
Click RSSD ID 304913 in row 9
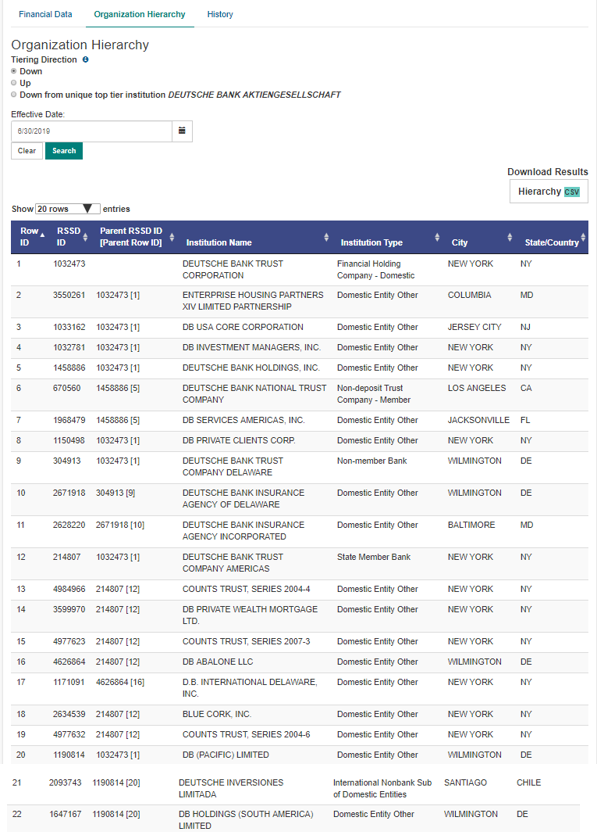coord(67,461)
